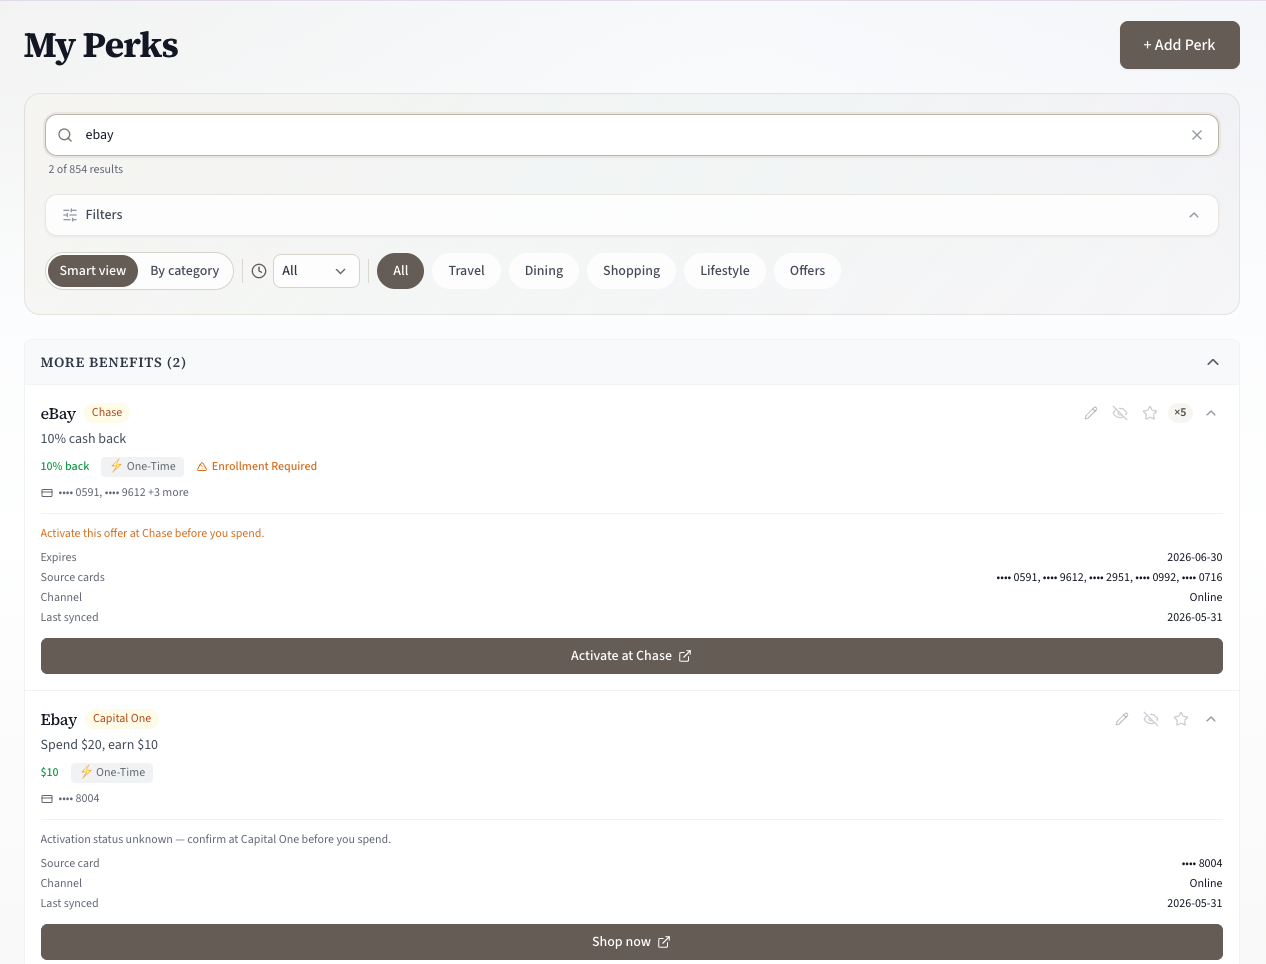This screenshot has height=964, width=1266.
Task: Click 'Spend $20, earn $10' text
Action: (x=99, y=745)
